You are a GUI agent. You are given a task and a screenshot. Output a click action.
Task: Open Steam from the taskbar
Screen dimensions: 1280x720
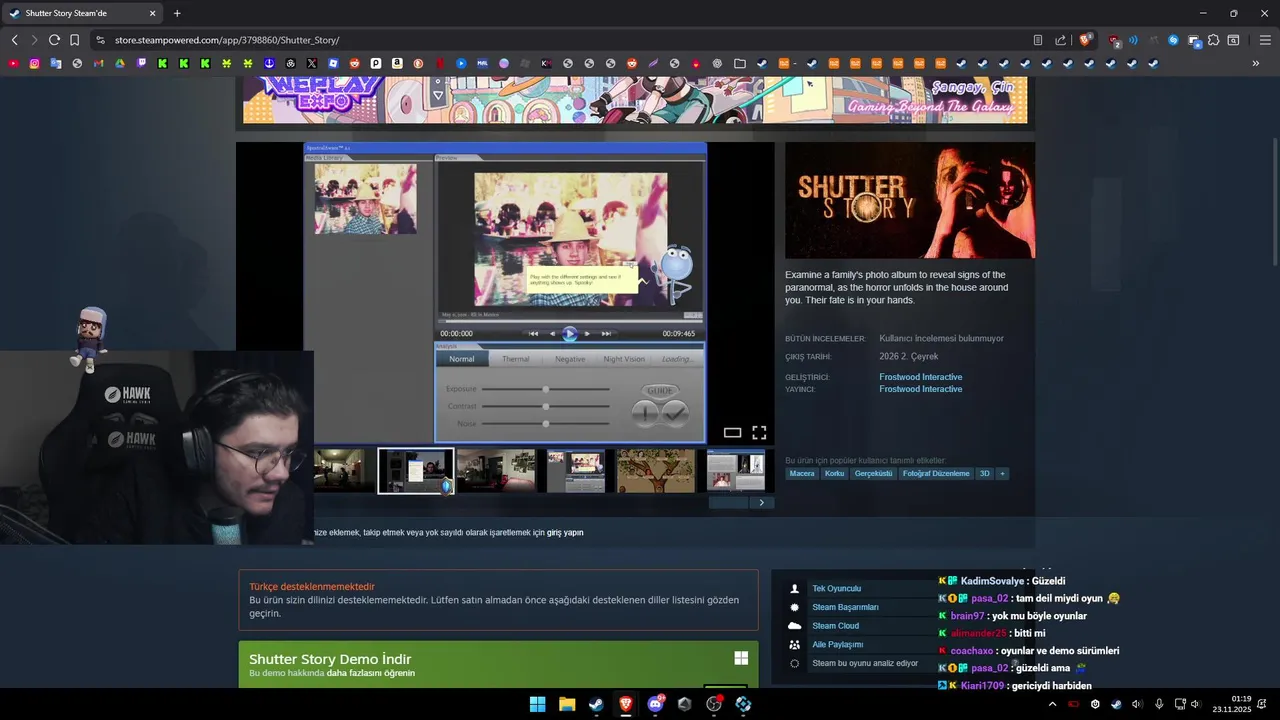click(596, 704)
